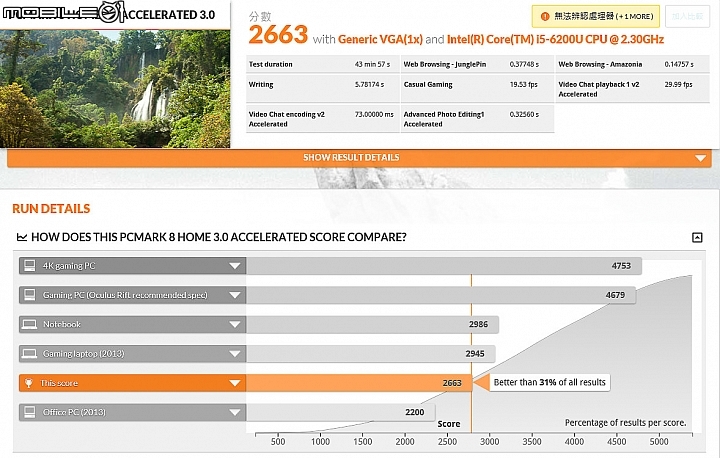Click the Web Browsing - JunglePin row
Image resolution: width=720 pixels, height=458 pixels.
(x=478, y=64)
